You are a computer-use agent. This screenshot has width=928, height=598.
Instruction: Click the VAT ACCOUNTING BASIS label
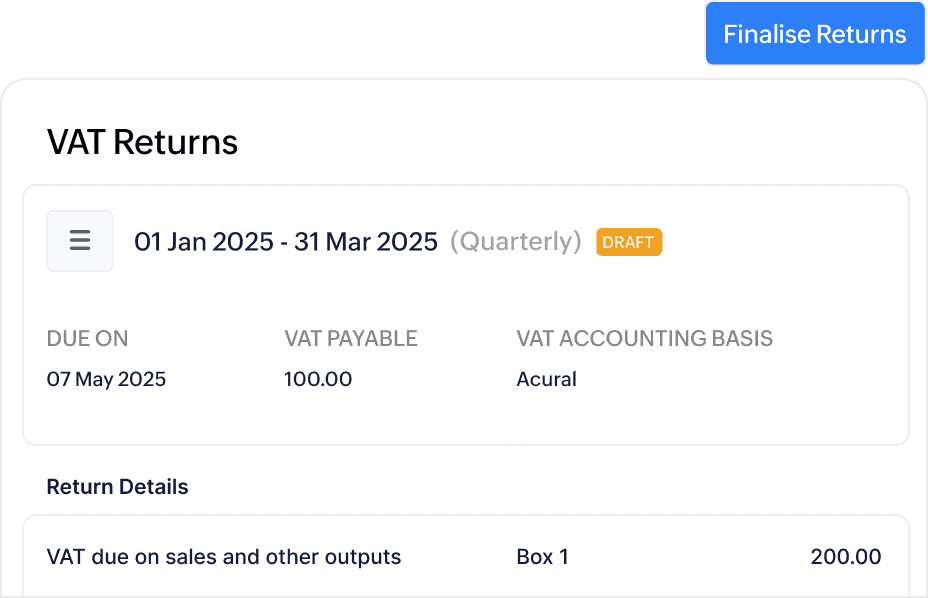point(644,338)
